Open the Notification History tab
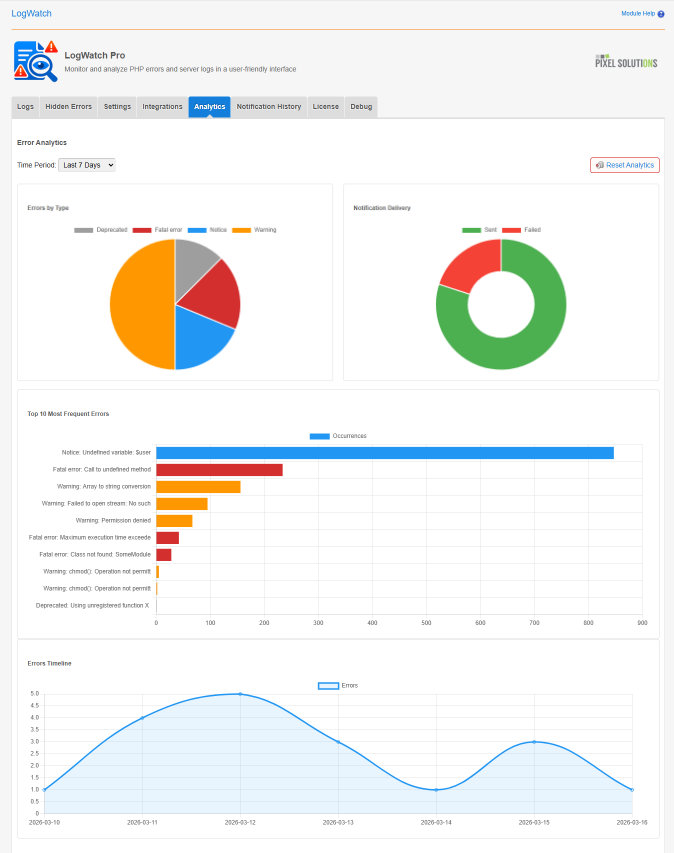The image size is (674, 853). tap(268, 107)
